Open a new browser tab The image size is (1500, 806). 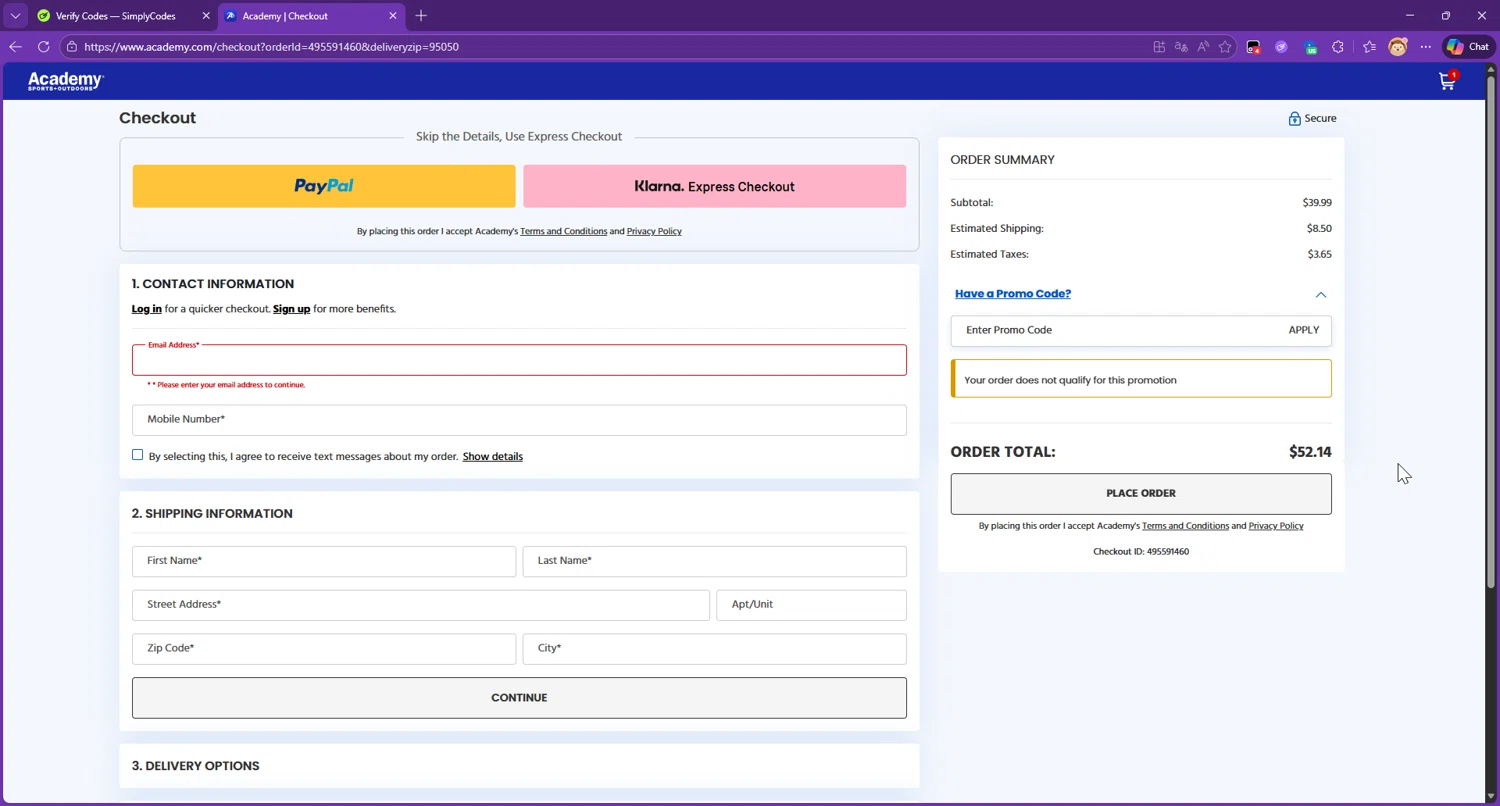pyautogui.click(x=421, y=16)
